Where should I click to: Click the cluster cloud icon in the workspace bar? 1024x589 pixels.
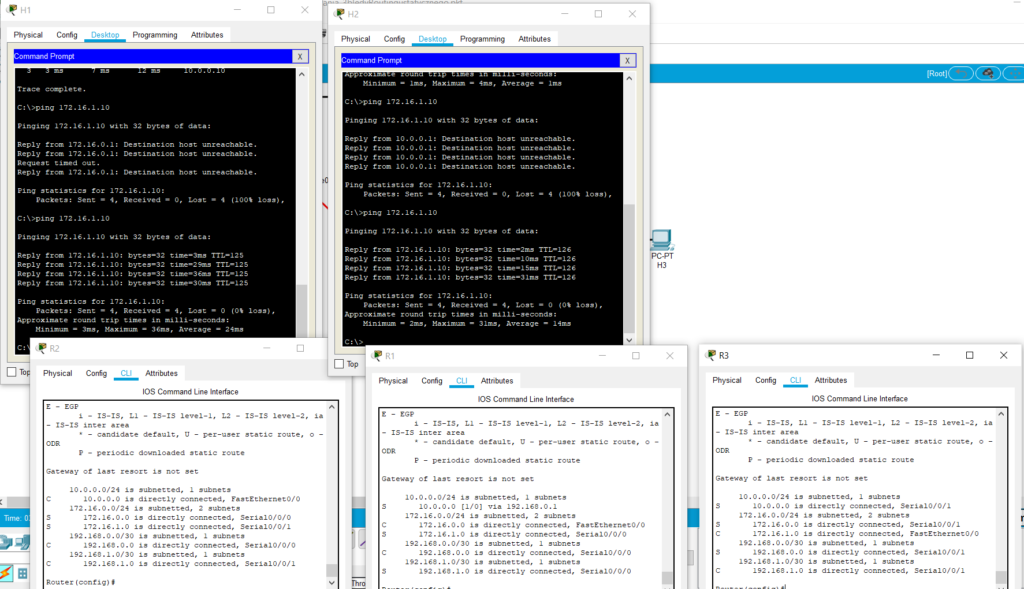[x=988, y=73]
